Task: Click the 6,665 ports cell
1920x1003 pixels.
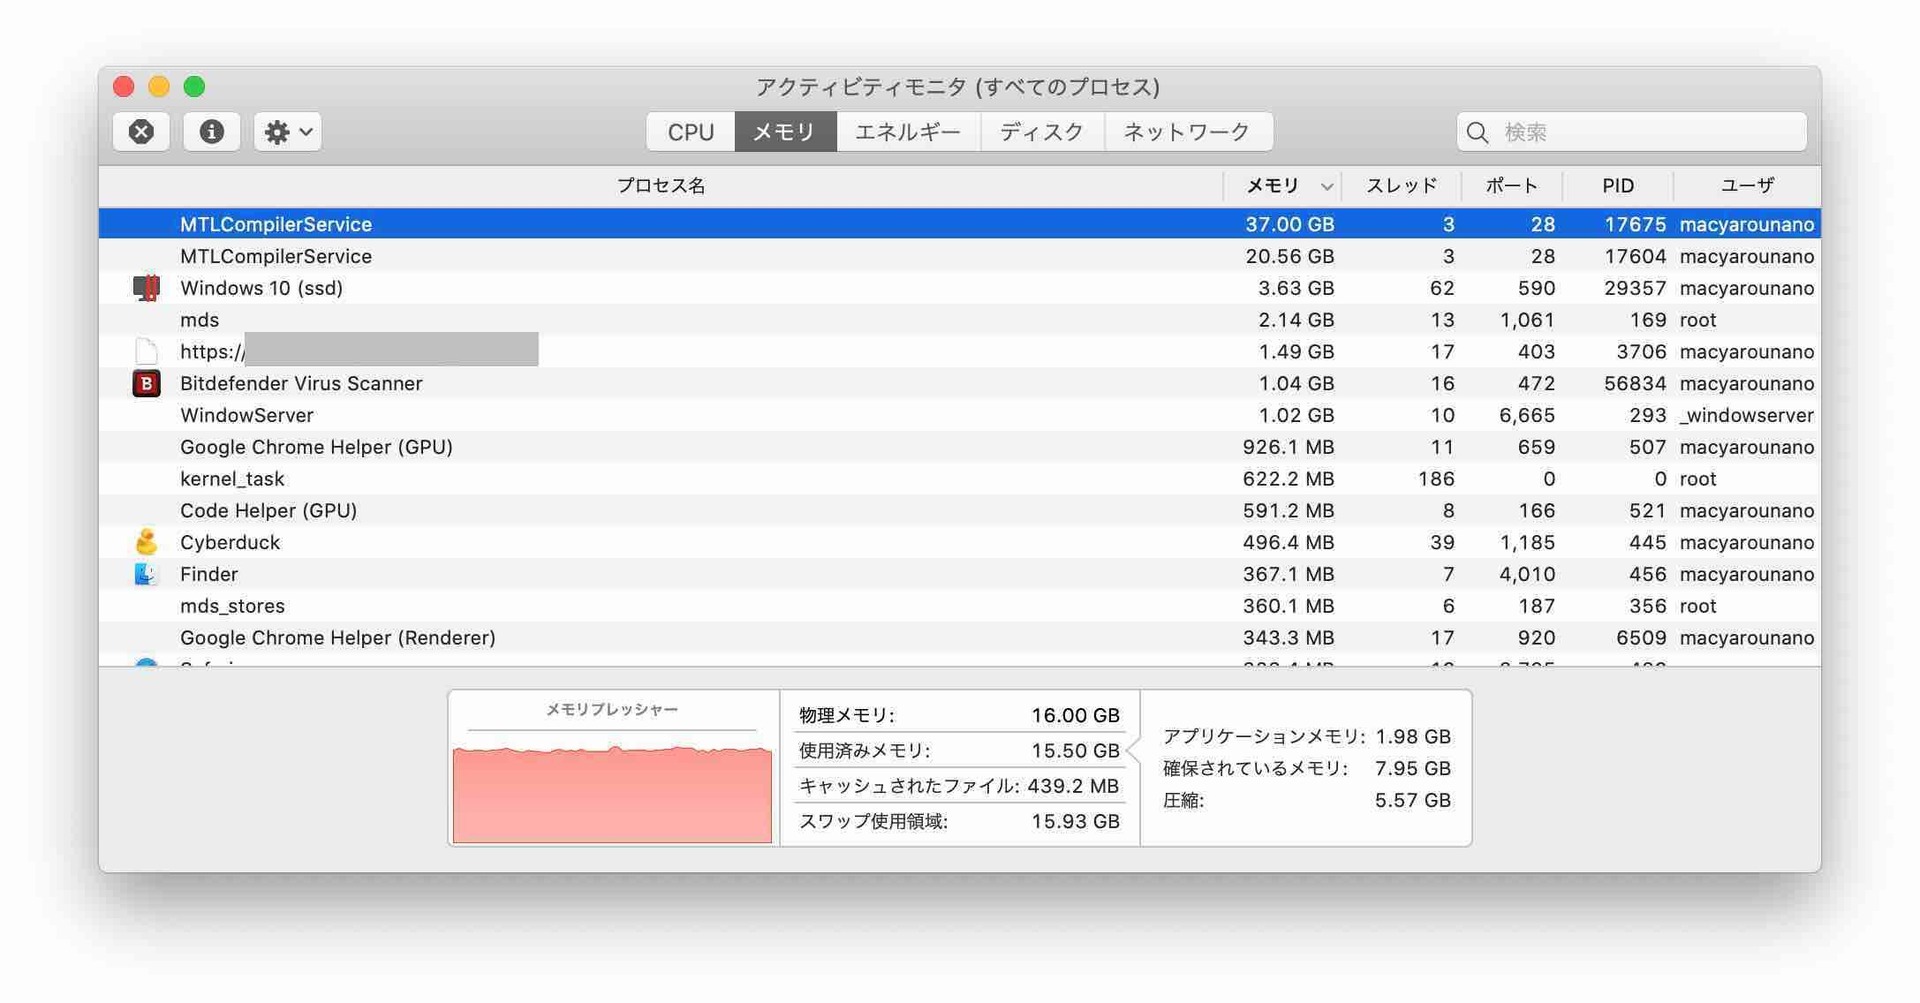Action: [1527, 415]
